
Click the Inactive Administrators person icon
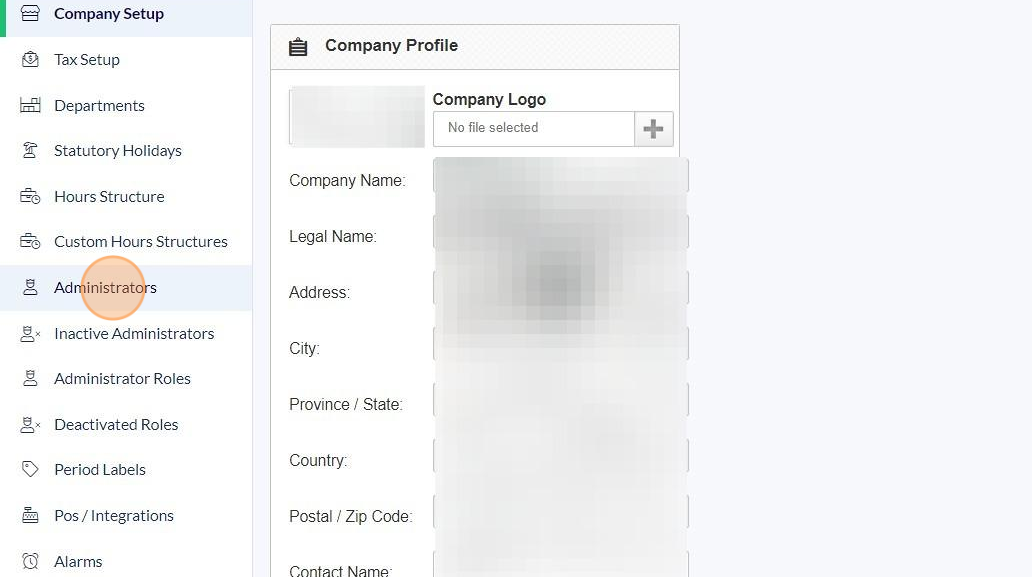30,334
